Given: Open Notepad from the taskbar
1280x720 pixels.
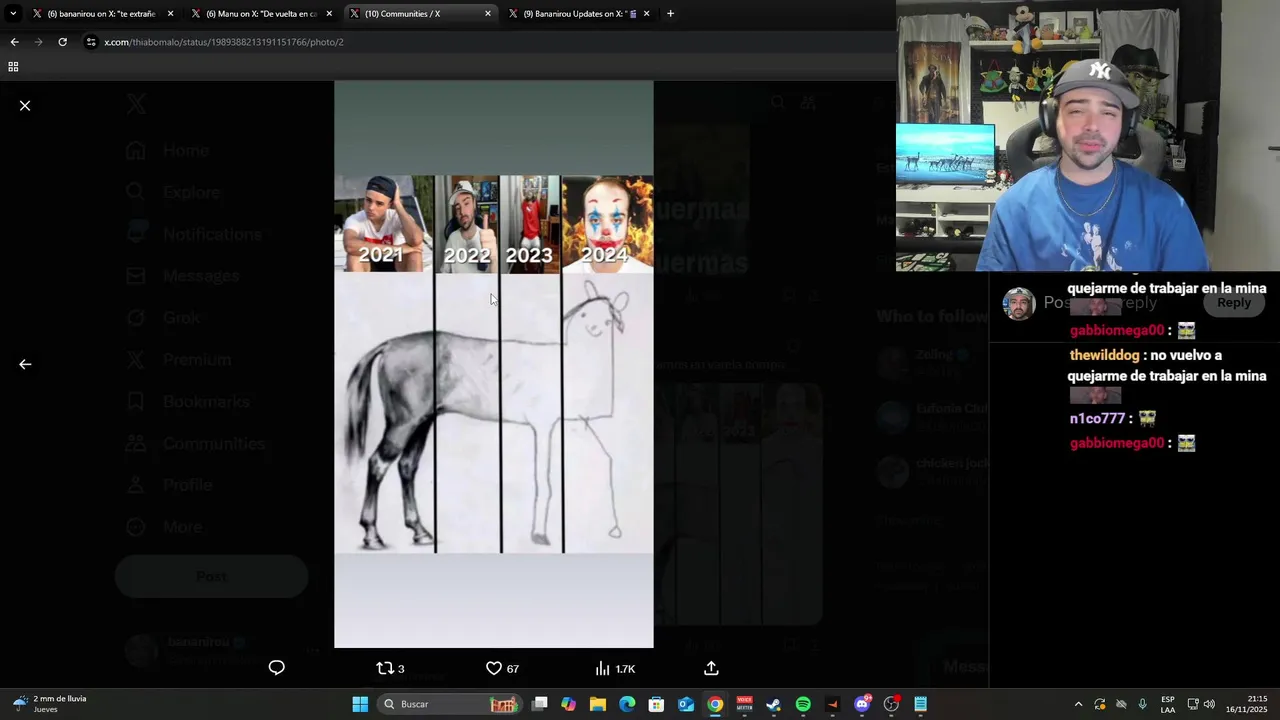Looking at the screenshot, I should (920, 704).
